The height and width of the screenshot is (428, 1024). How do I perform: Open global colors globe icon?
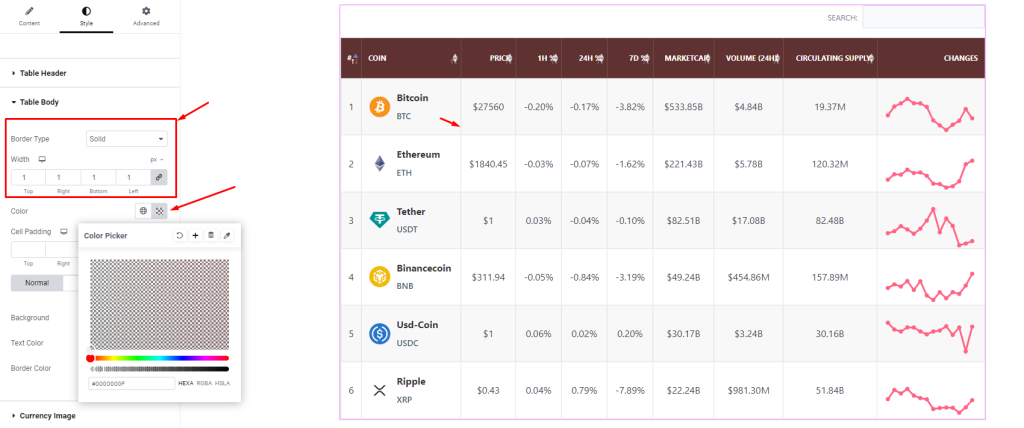click(x=144, y=210)
